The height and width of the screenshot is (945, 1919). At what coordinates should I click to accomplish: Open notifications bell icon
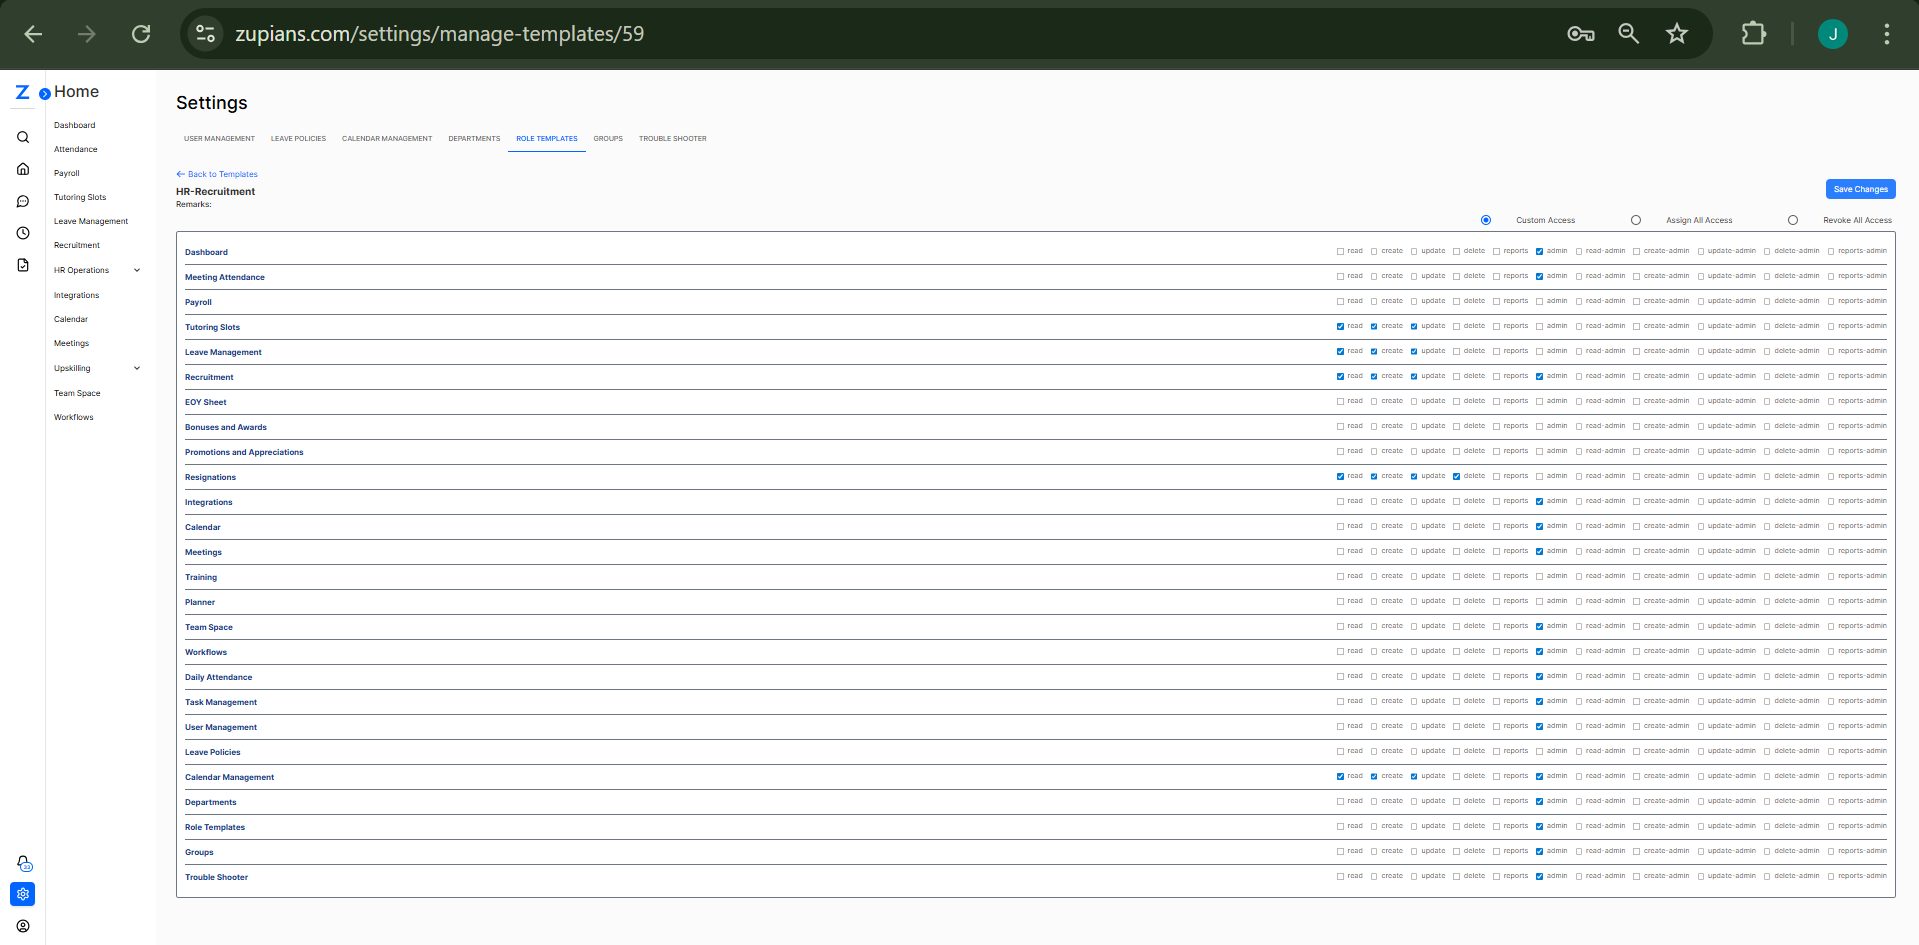point(24,863)
